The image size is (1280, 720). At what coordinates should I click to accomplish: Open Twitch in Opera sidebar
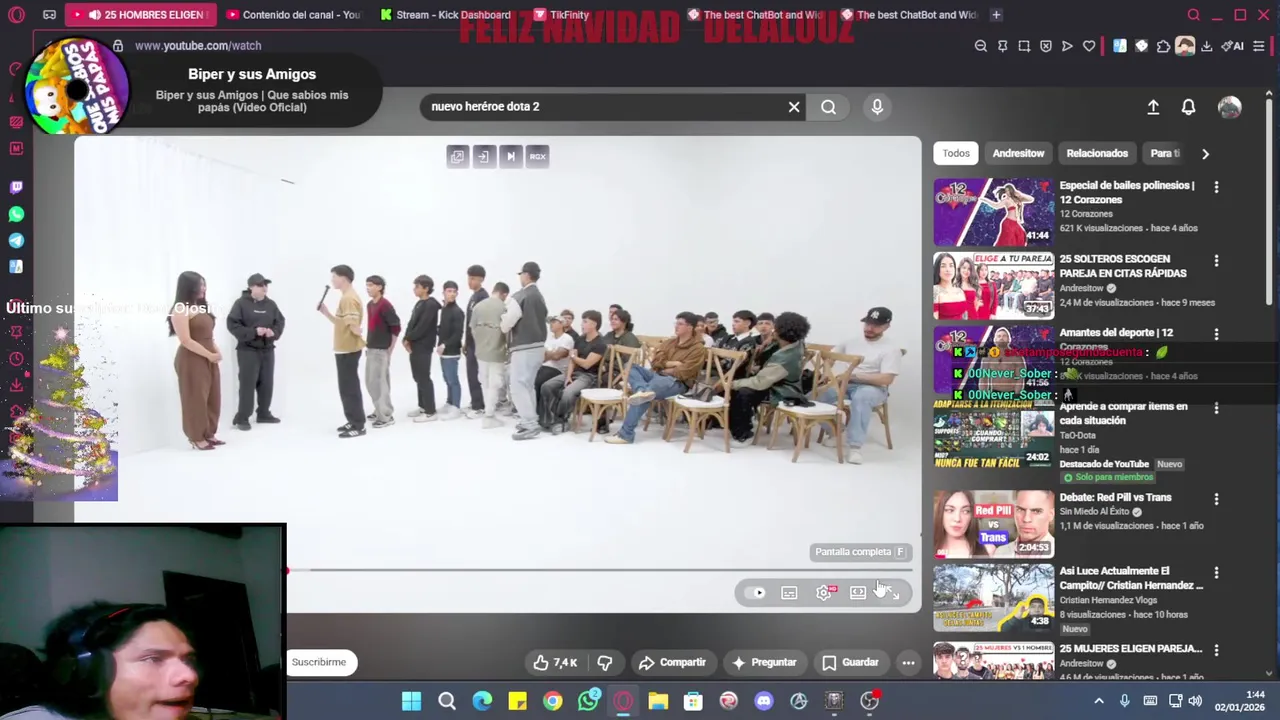tap(16, 187)
